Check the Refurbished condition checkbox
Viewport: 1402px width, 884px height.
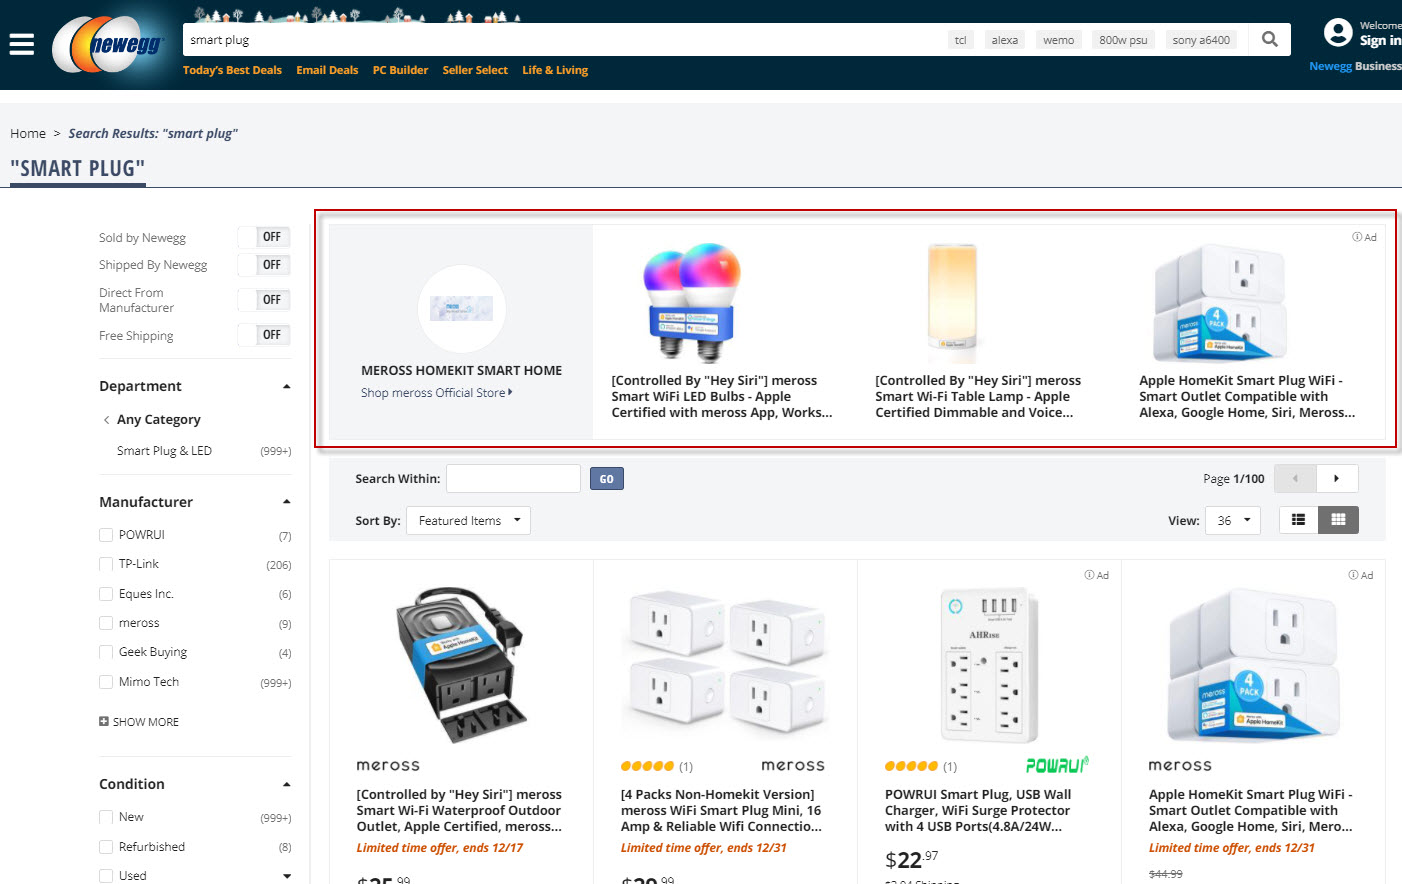(x=106, y=846)
